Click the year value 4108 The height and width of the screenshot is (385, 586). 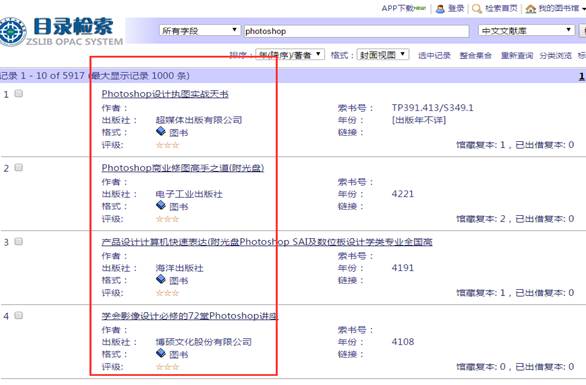(x=403, y=342)
